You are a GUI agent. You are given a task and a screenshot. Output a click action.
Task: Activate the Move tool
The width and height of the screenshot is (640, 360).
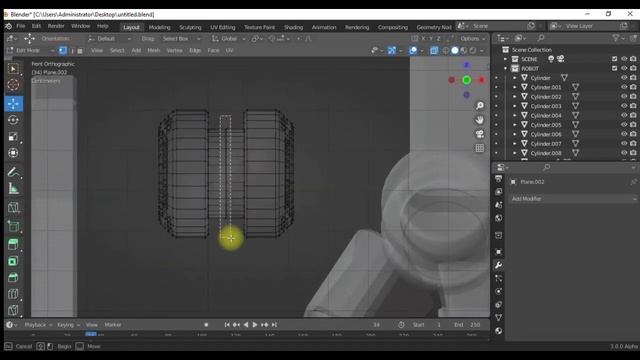click(x=13, y=104)
